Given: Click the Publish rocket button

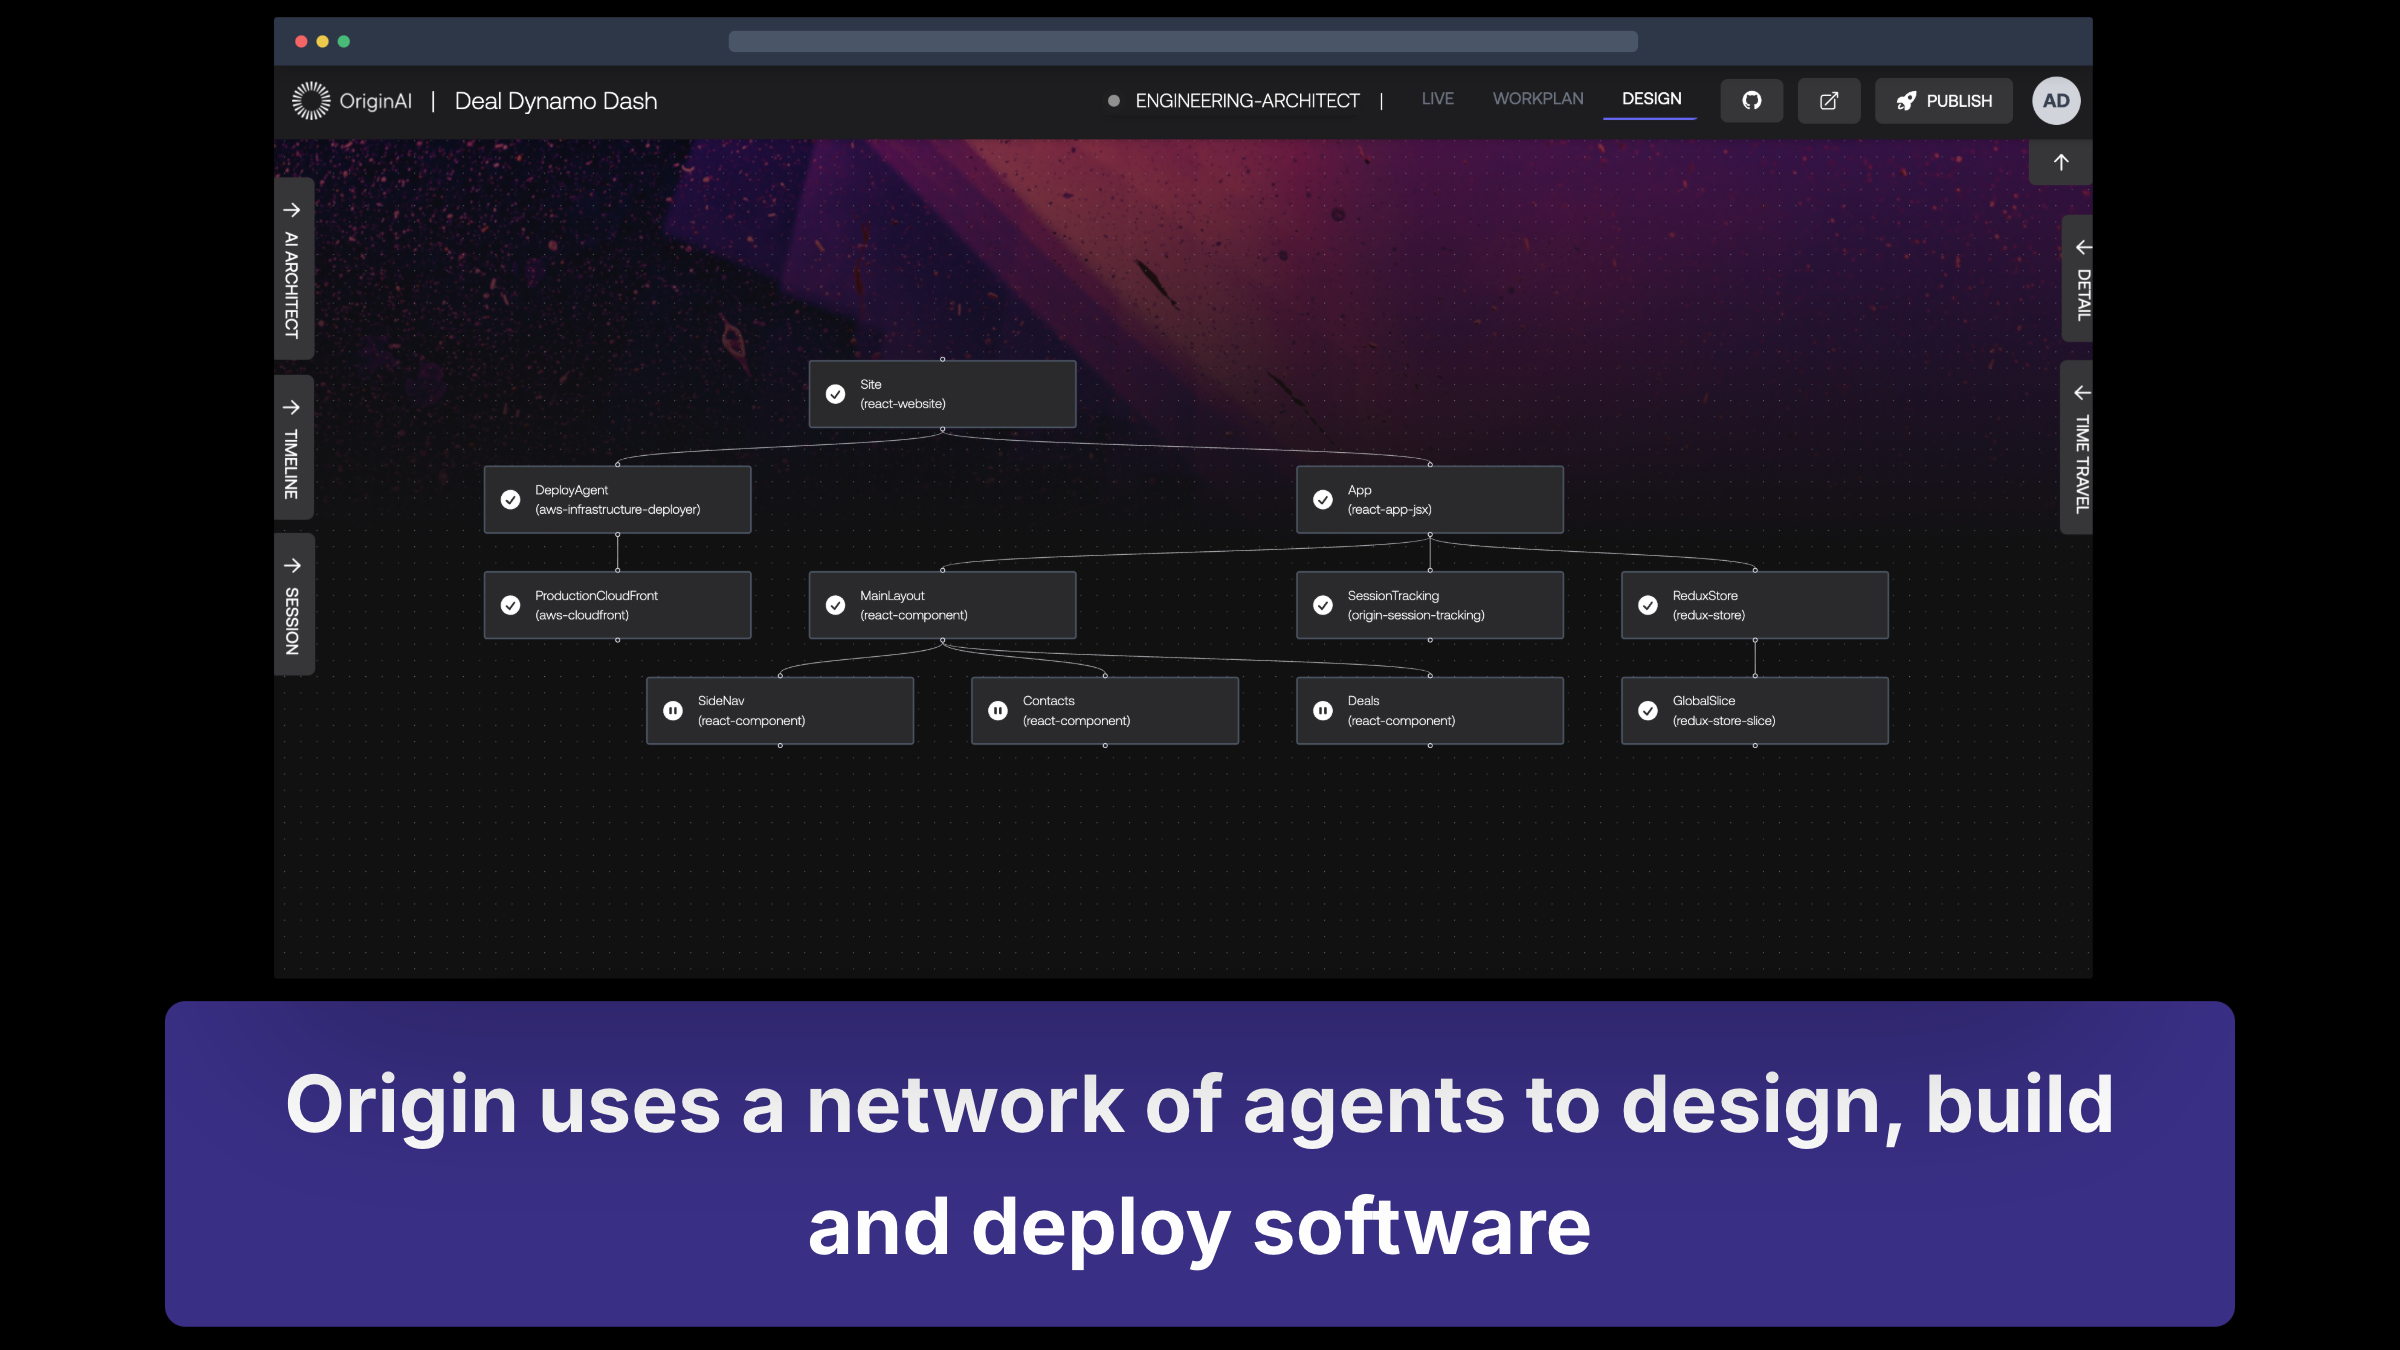Looking at the screenshot, I should pyautogui.click(x=1943, y=101).
